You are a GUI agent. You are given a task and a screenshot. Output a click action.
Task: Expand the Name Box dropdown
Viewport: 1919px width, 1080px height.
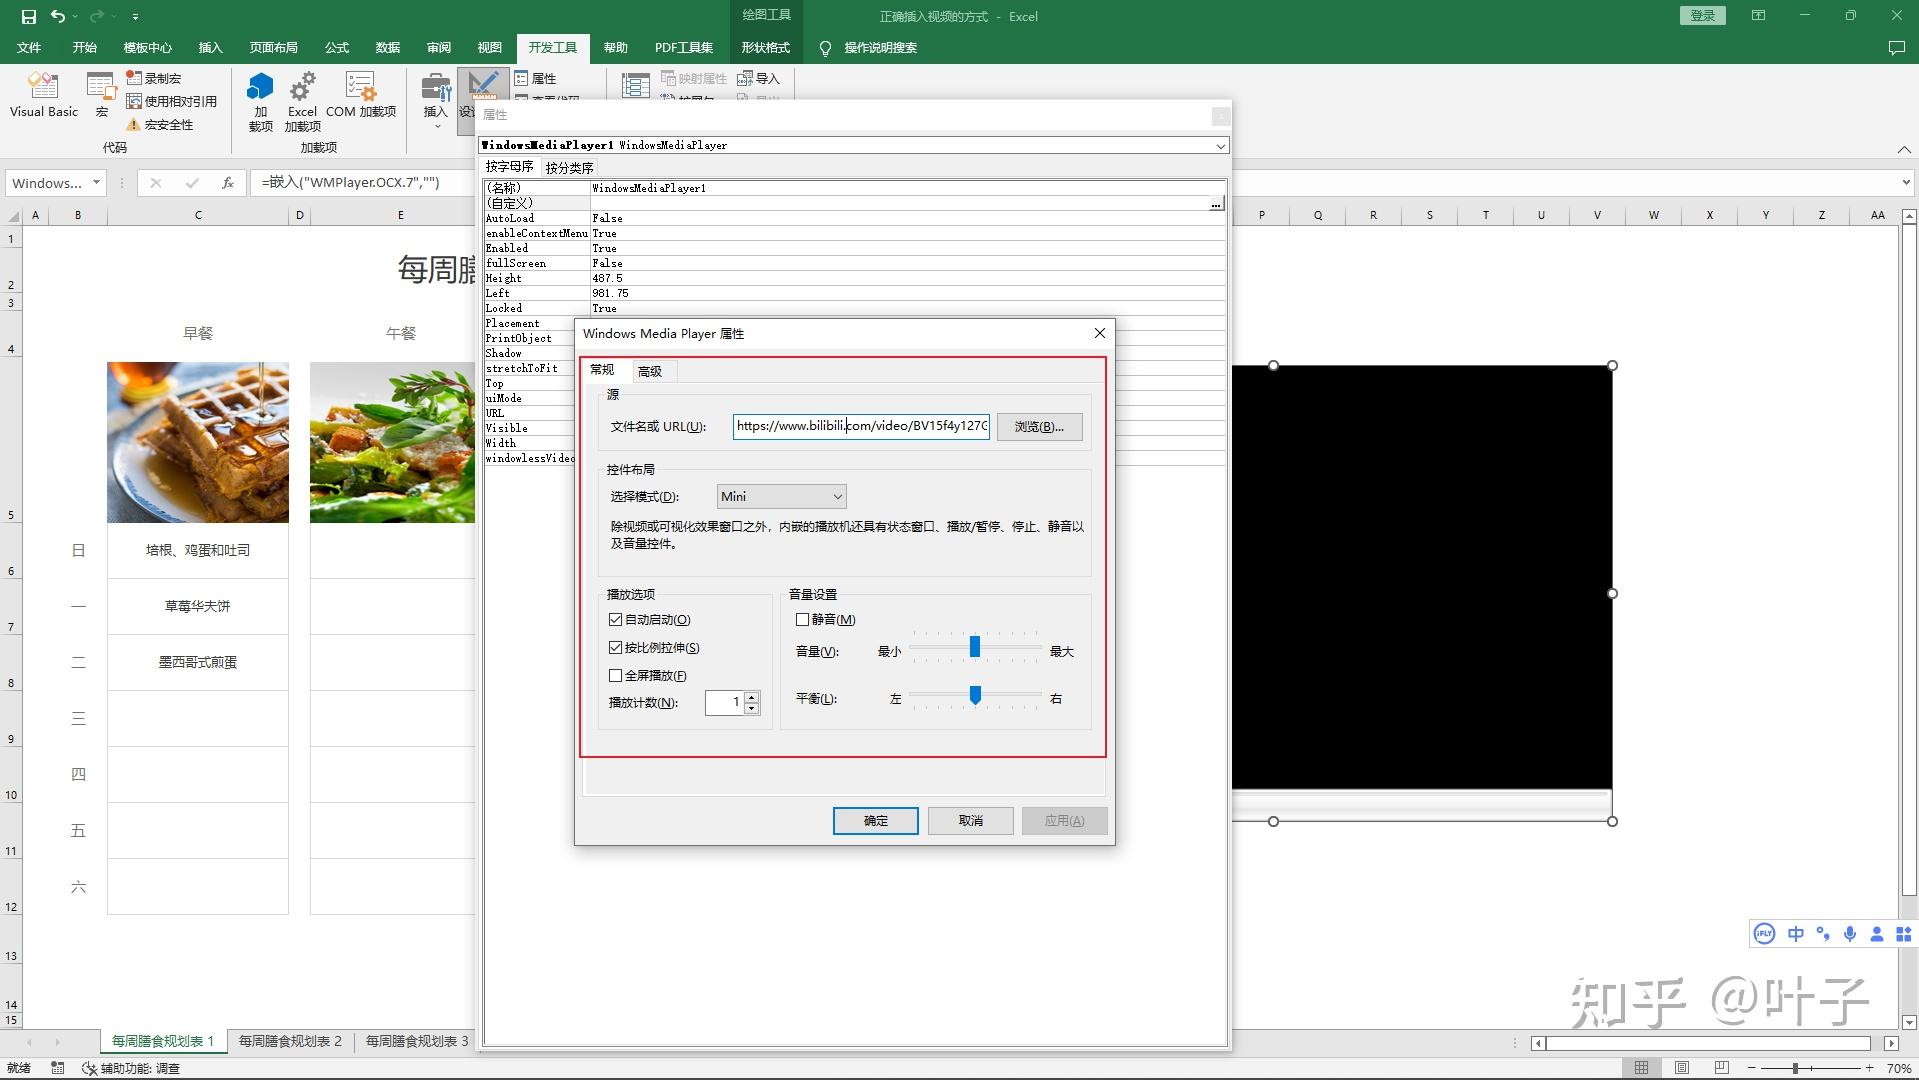pyautogui.click(x=96, y=183)
